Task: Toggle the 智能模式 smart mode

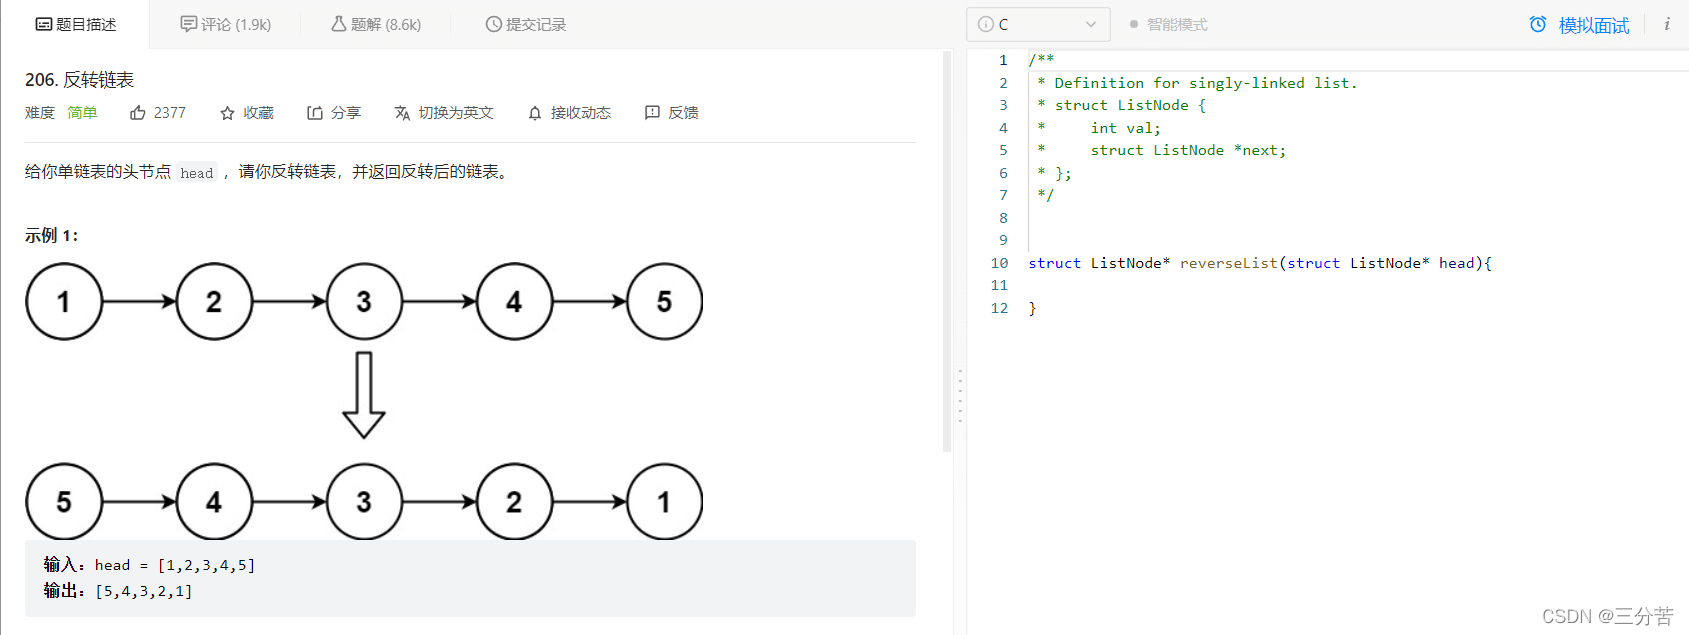Action: [x=1168, y=25]
